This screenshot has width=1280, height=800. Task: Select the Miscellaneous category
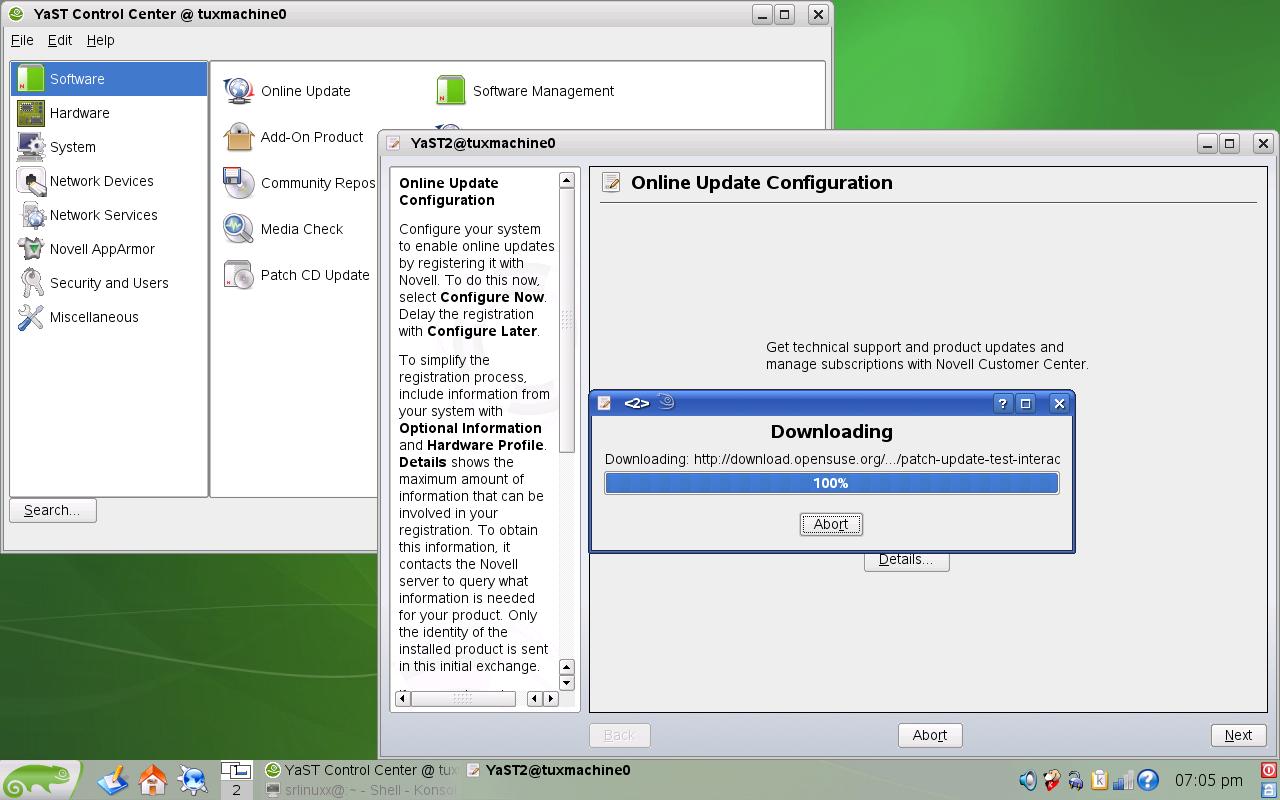(109, 317)
